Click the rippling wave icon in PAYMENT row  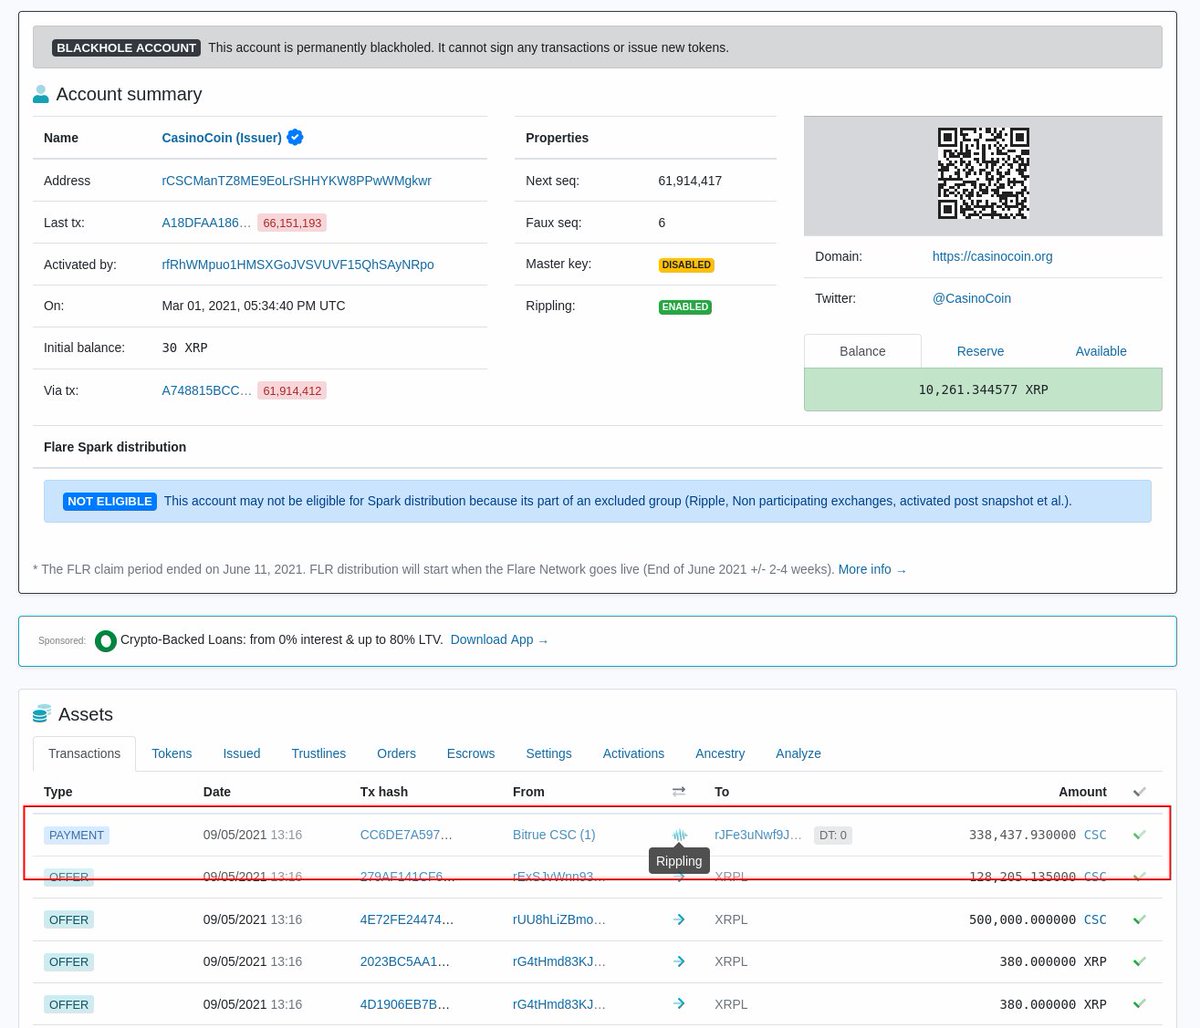[679, 835]
